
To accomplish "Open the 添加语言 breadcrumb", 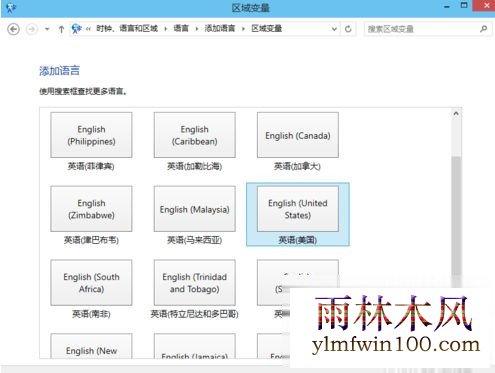I will pyautogui.click(x=220, y=29).
